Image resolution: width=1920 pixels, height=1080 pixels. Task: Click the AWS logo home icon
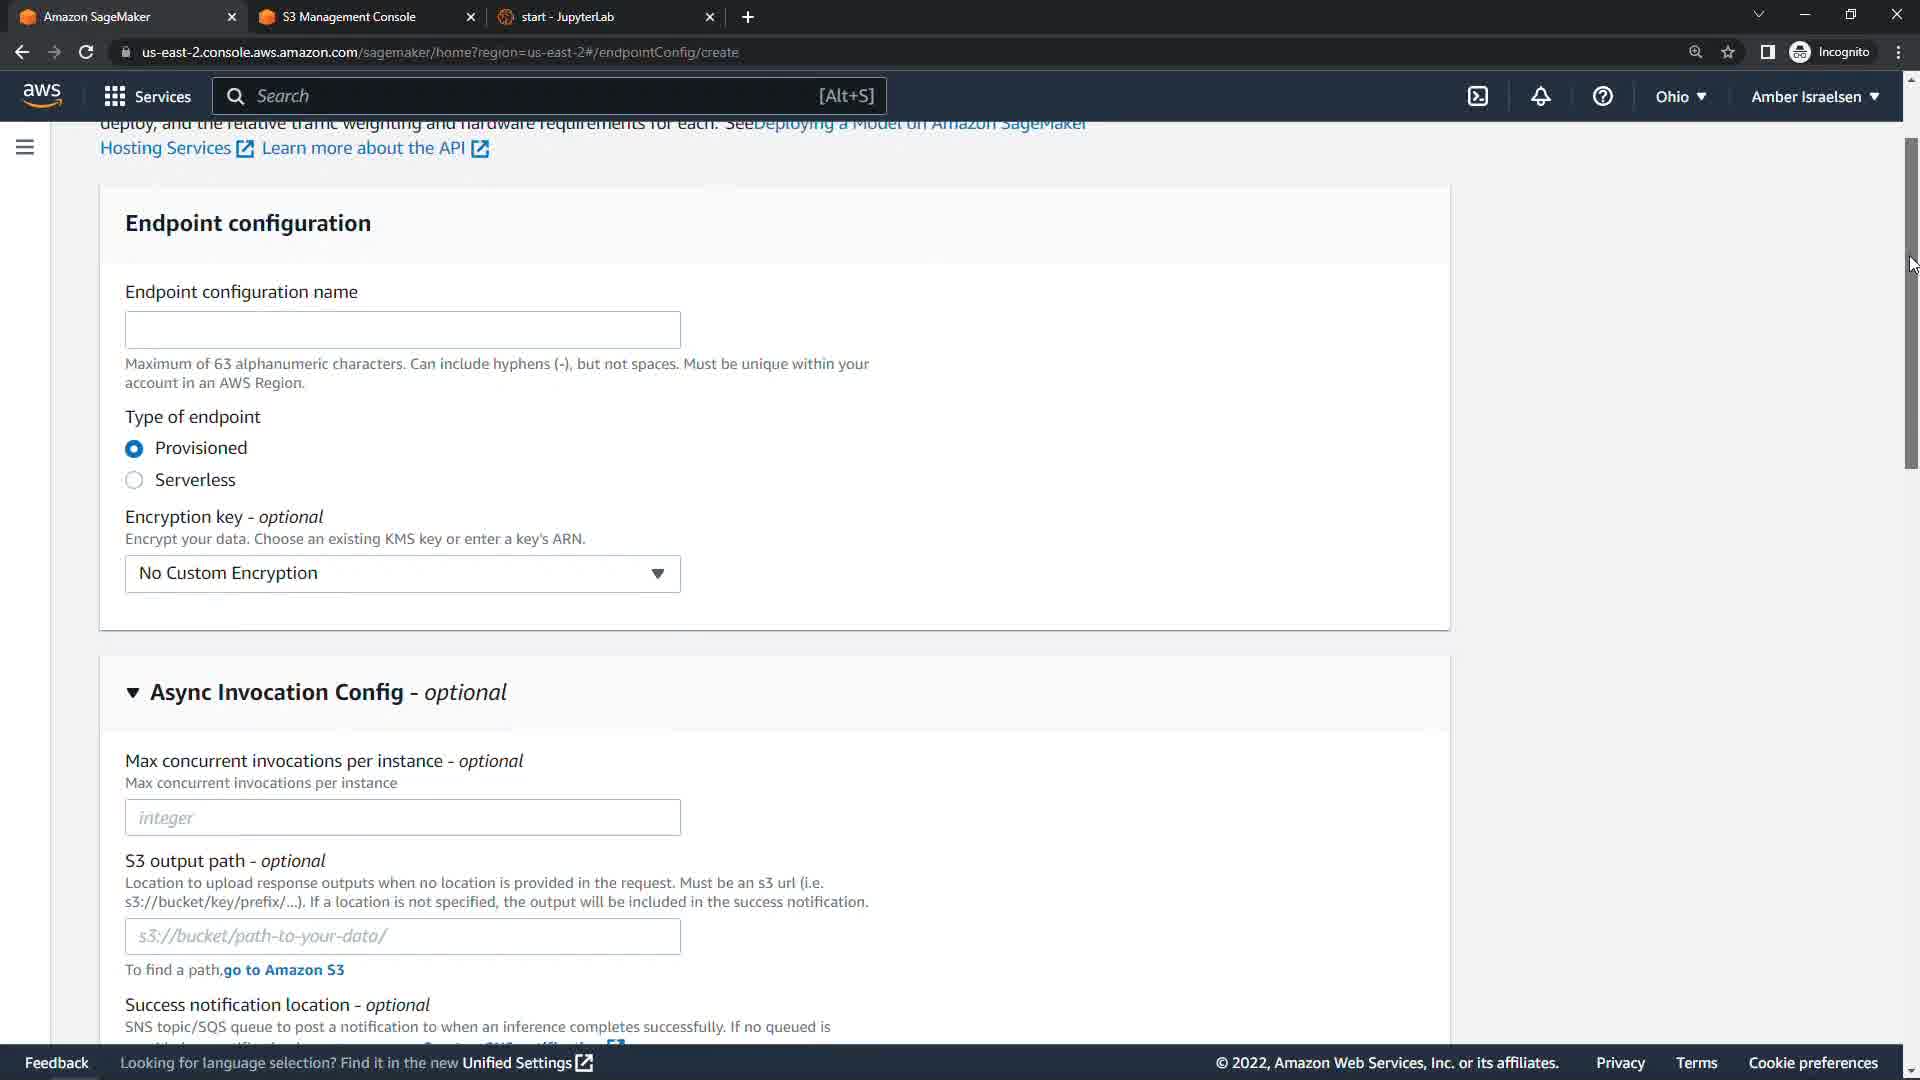click(42, 96)
